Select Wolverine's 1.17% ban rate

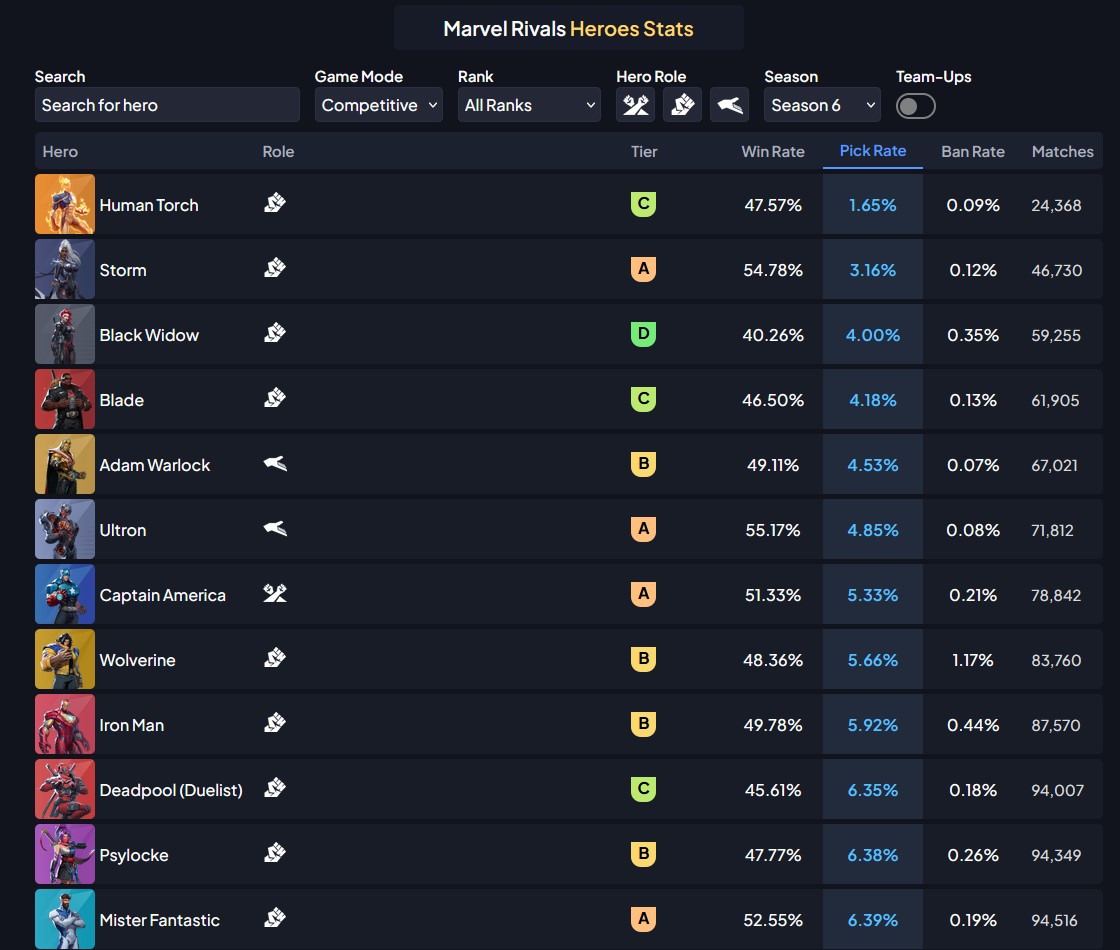point(973,660)
